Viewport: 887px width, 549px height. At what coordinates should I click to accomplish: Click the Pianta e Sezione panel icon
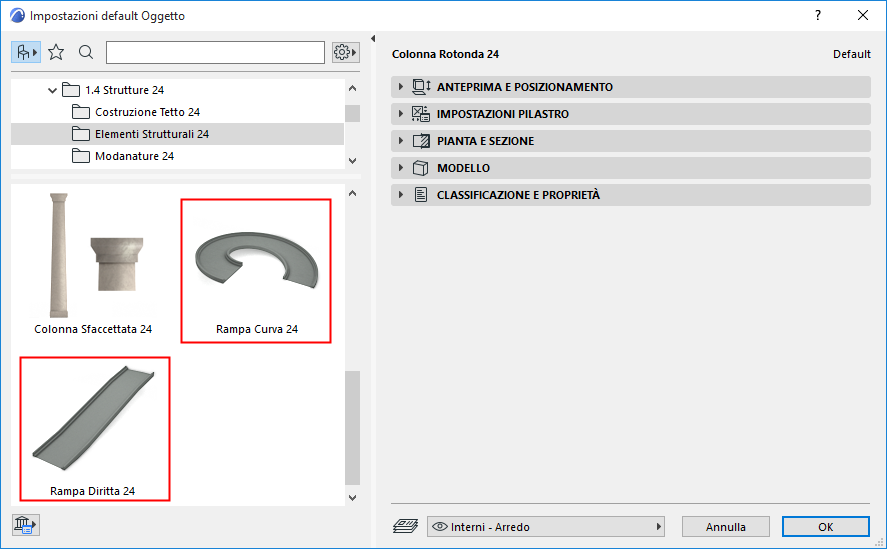pyautogui.click(x=421, y=141)
